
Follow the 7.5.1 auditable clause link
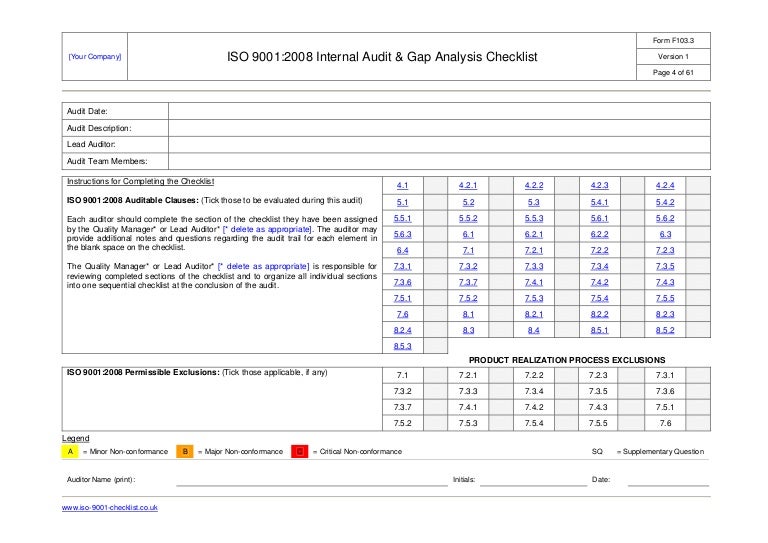coord(402,298)
